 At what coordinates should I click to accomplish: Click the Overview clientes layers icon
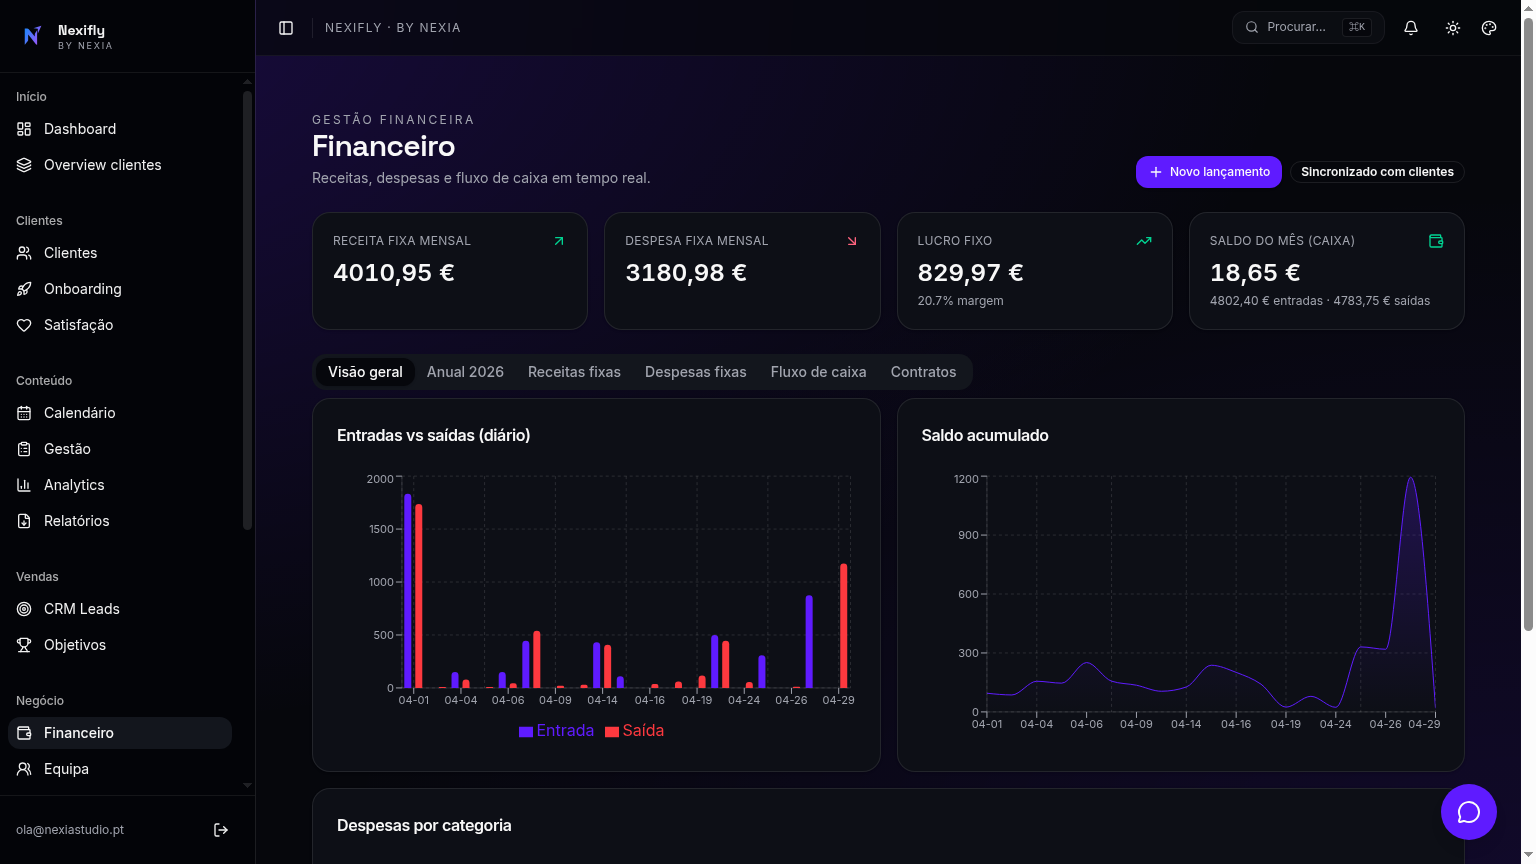24,165
